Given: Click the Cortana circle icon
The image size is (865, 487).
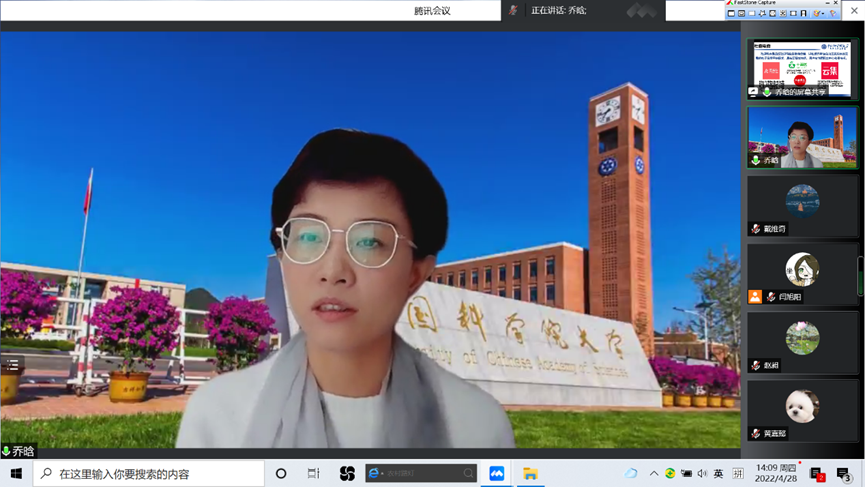Looking at the screenshot, I should coord(281,473).
